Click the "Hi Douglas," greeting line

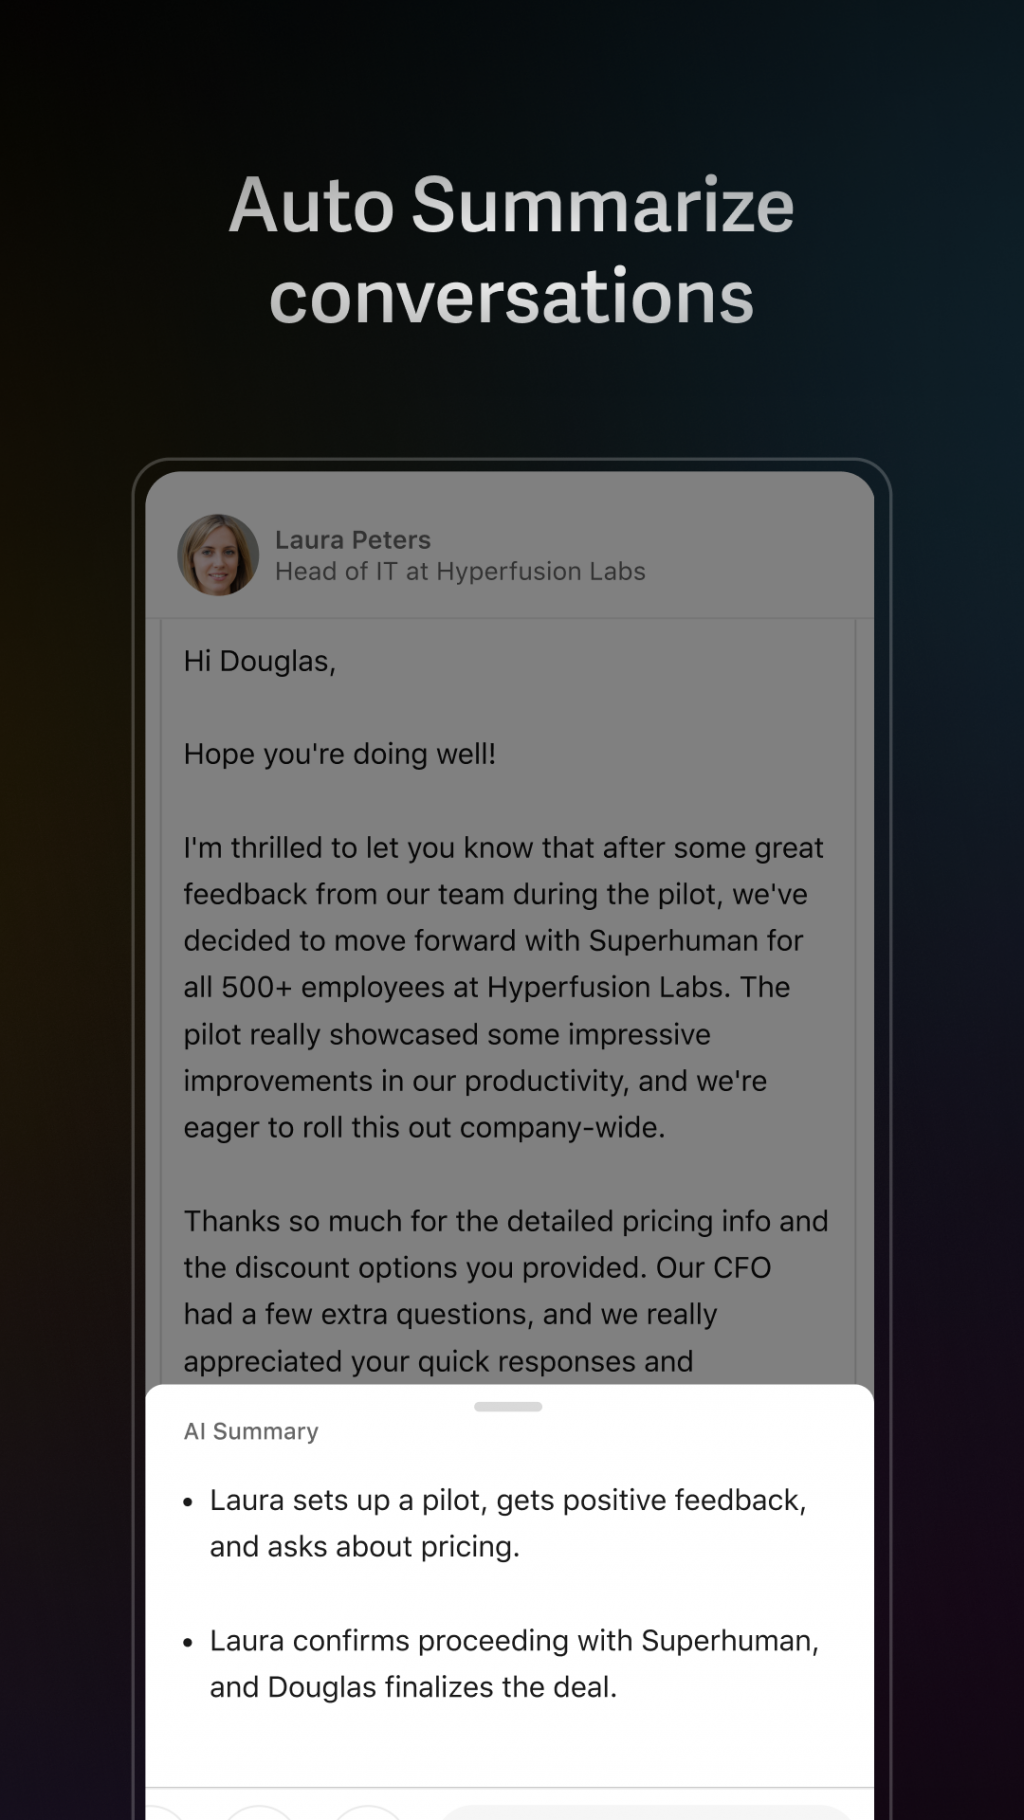pos(260,662)
